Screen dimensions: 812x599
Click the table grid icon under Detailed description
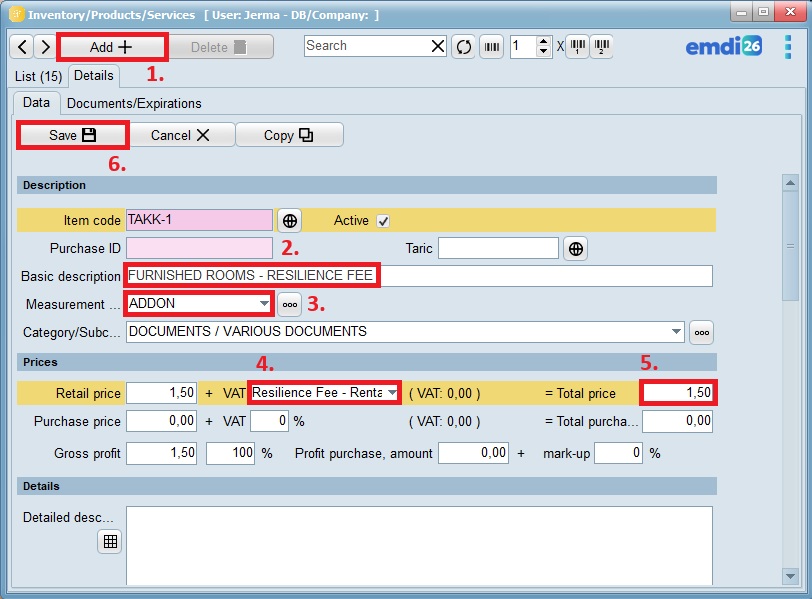pos(110,542)
